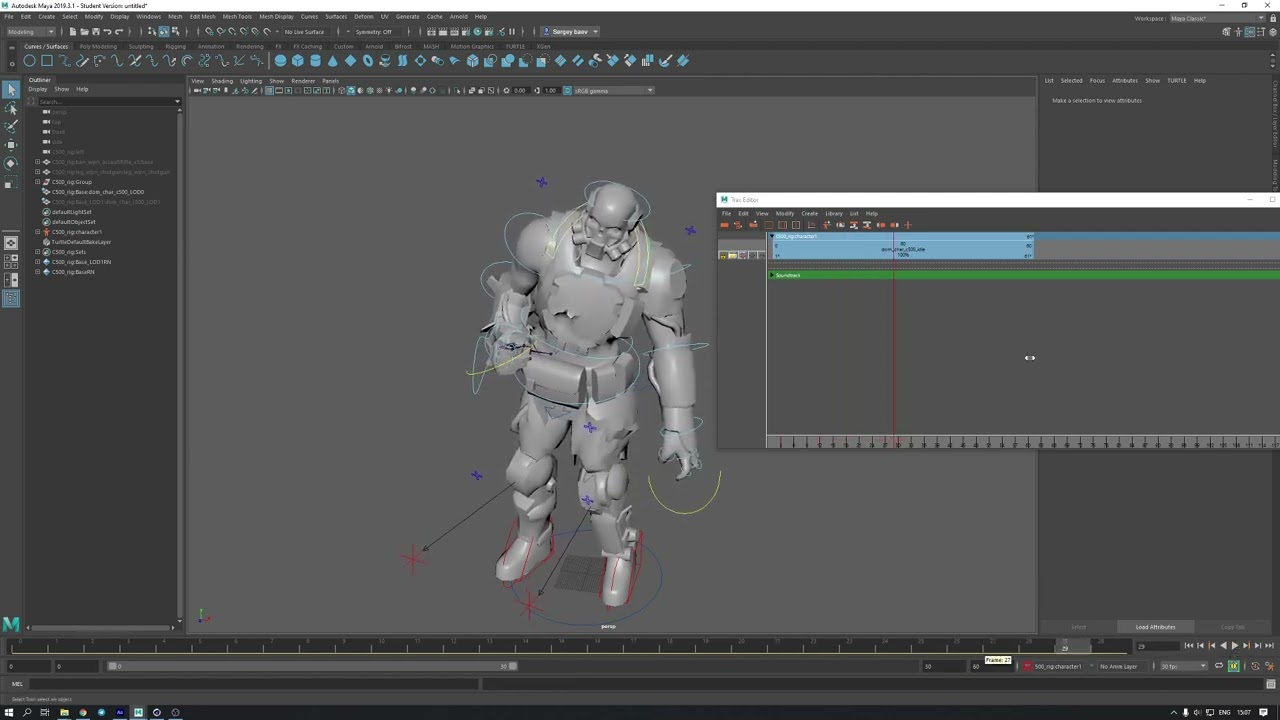The width and height of the screenshot is (1280, 720).
Task: Choose the Rotate tool in toolbox
Action: pyautogui.click(x=11, y=163)
